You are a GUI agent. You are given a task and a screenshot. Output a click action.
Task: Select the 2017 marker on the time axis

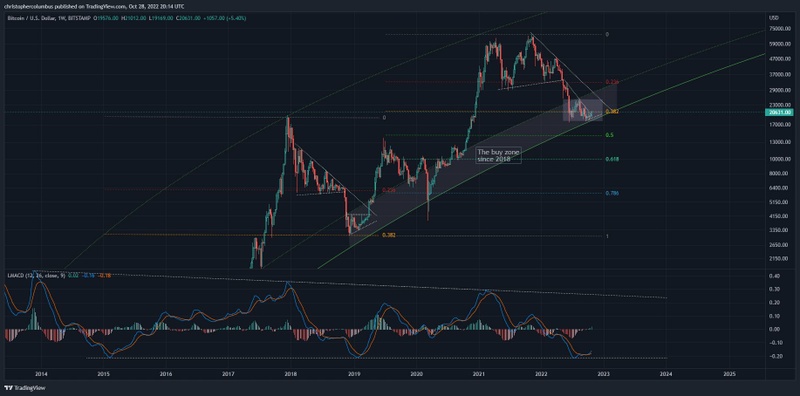point(229,375)
